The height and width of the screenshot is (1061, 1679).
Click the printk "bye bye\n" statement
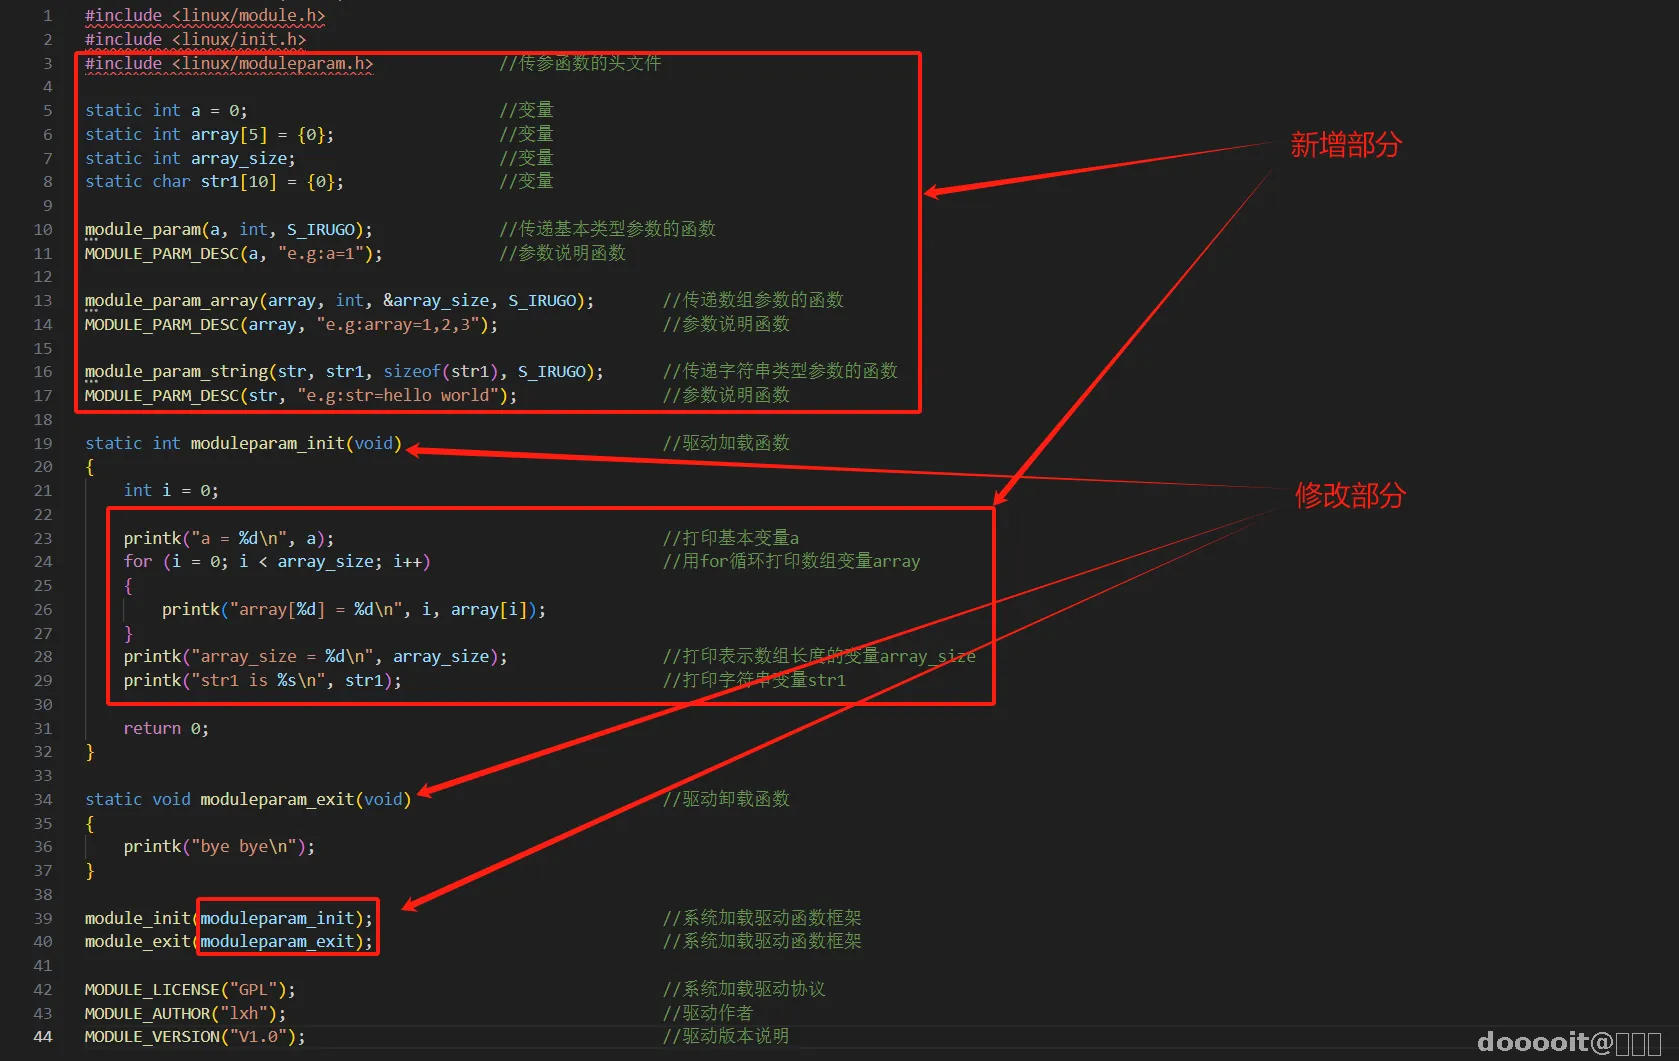click(219, 846)
